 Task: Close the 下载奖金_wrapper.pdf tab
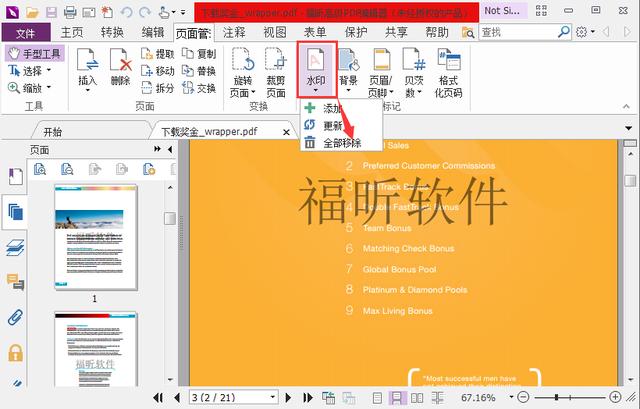click(287, 132)
